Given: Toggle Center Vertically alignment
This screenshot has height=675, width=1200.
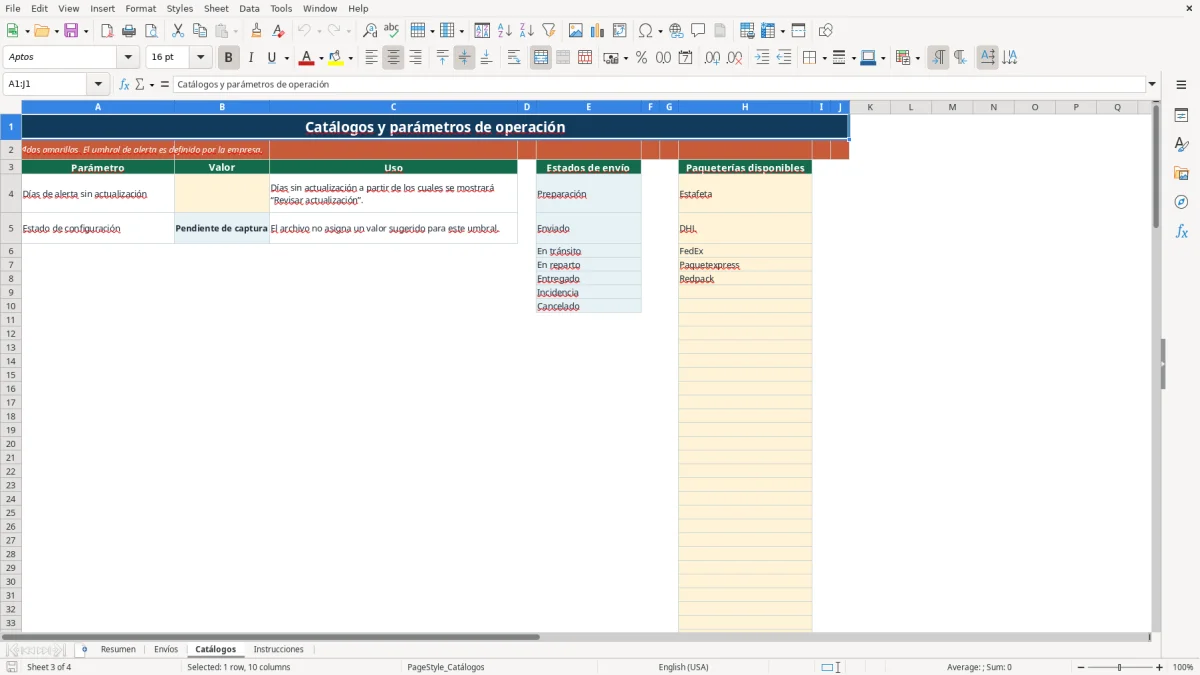Looking at the screenshot, I should tap(464, 58).
